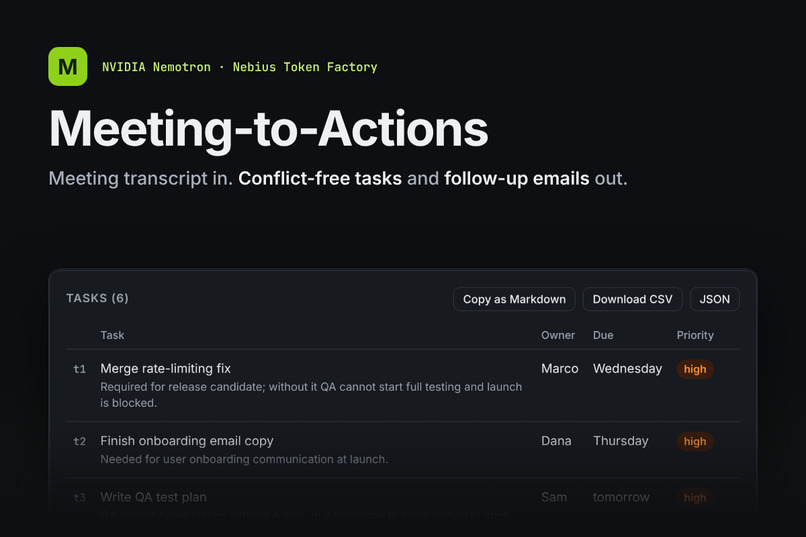Open the JSON export button

(x=715, y=299)
